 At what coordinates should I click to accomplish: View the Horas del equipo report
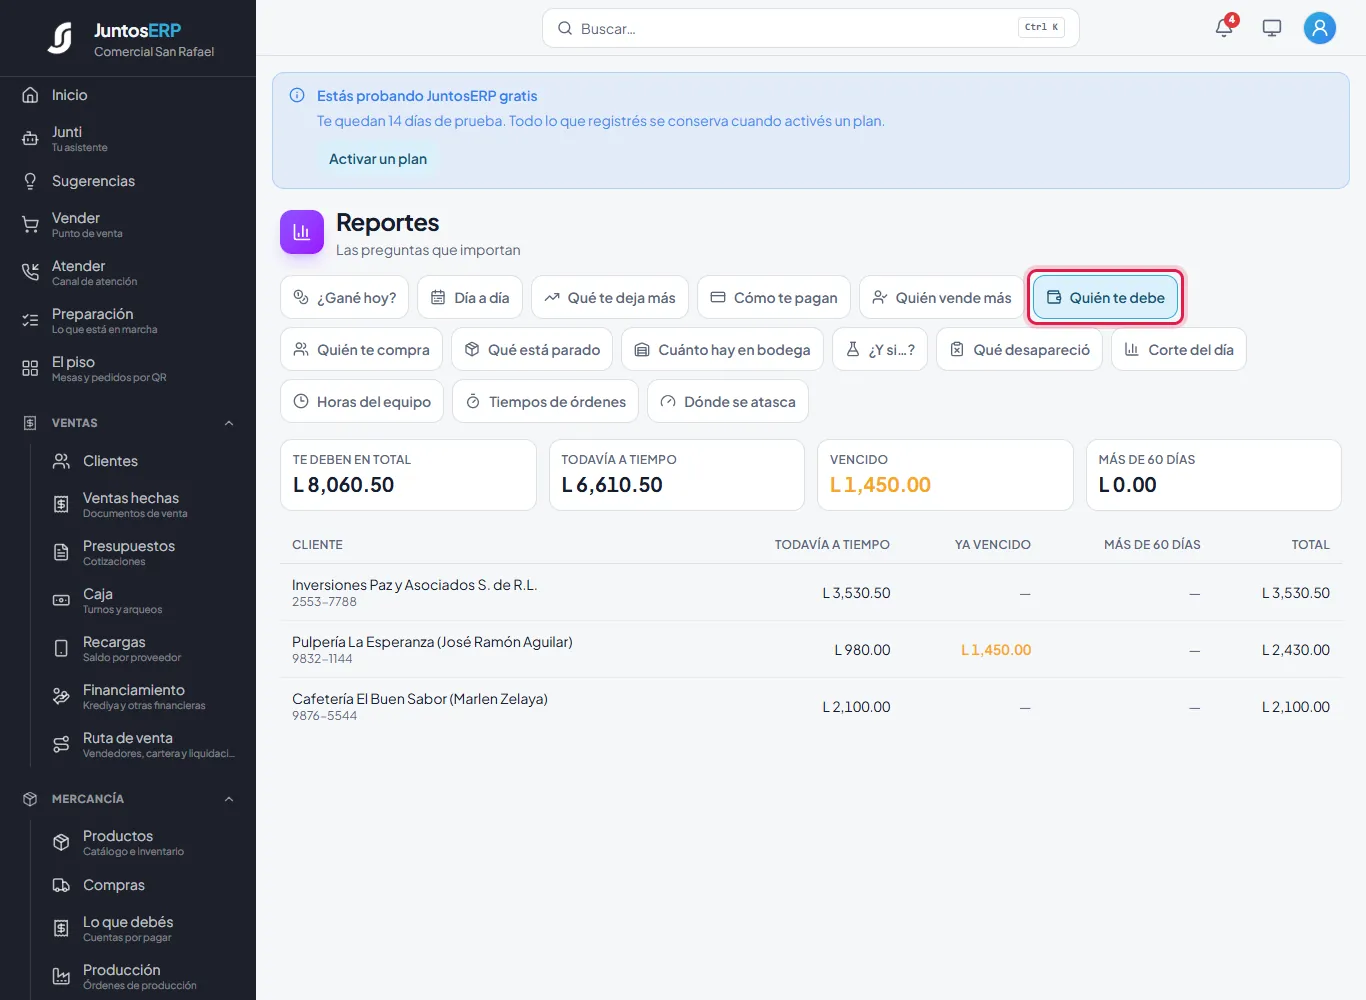tap(362, 402)
